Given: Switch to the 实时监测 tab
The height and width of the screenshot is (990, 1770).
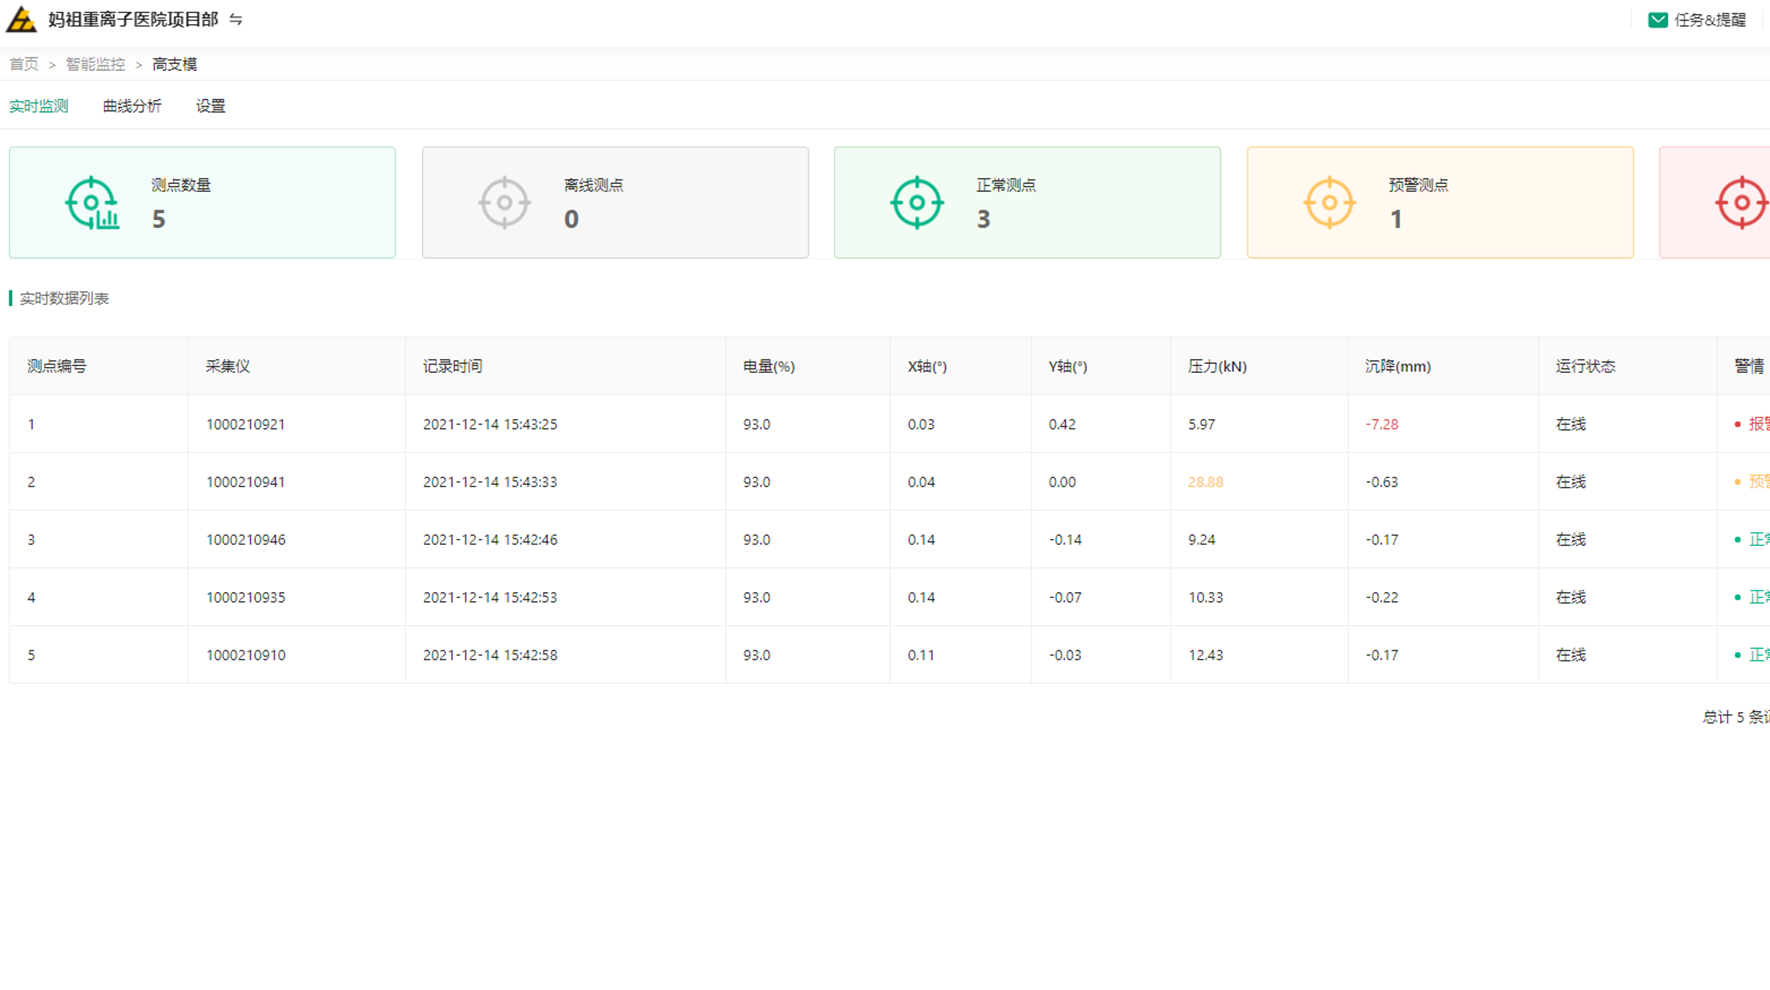Looking at the screenshot, I should click(39, 106).
